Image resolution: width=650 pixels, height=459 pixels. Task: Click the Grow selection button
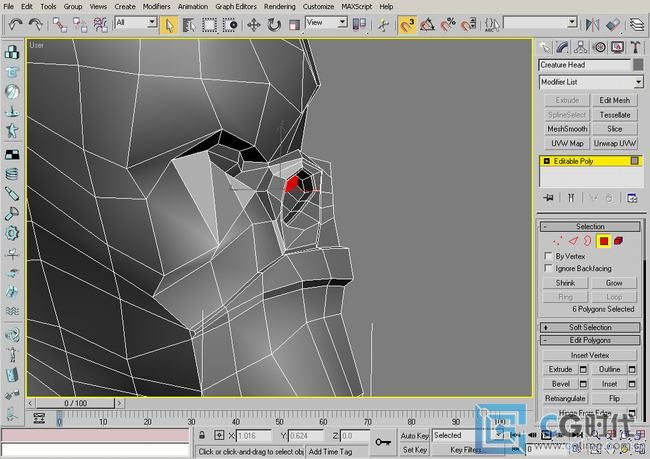pyautogui.click(x=614, y=283)
